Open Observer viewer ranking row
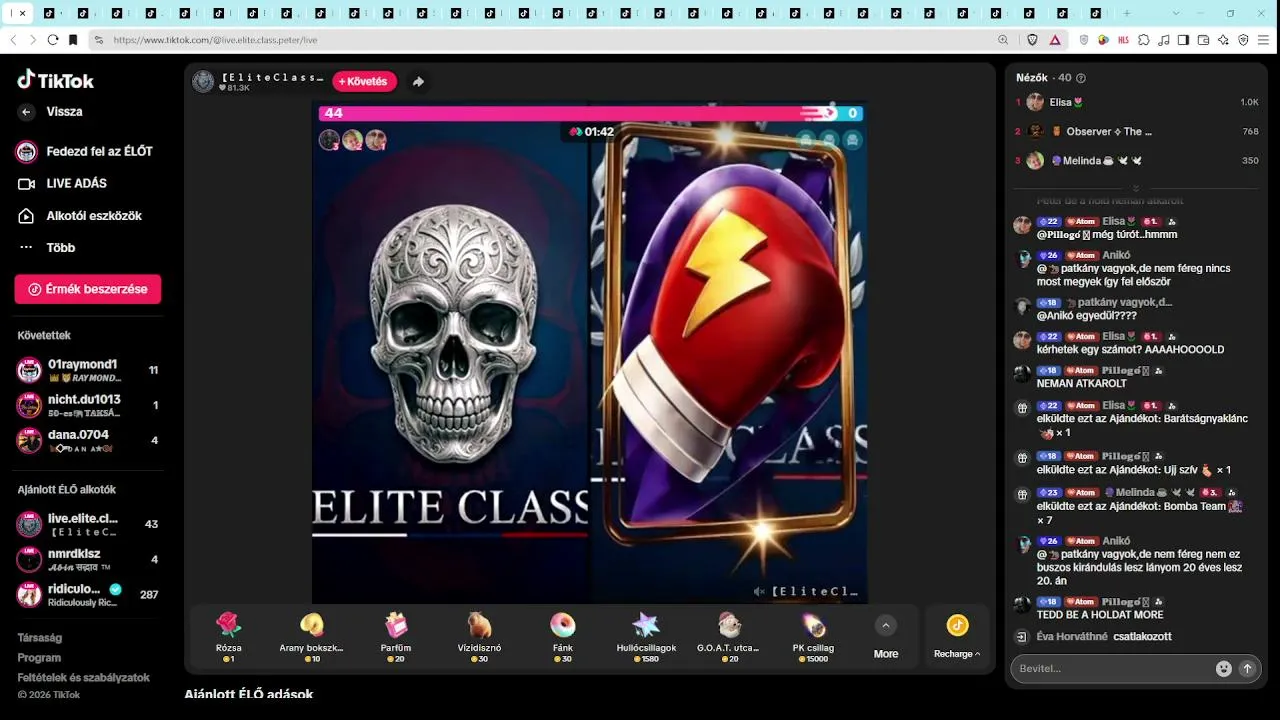The image size is (1280, 720). [x=1137, y=131]
